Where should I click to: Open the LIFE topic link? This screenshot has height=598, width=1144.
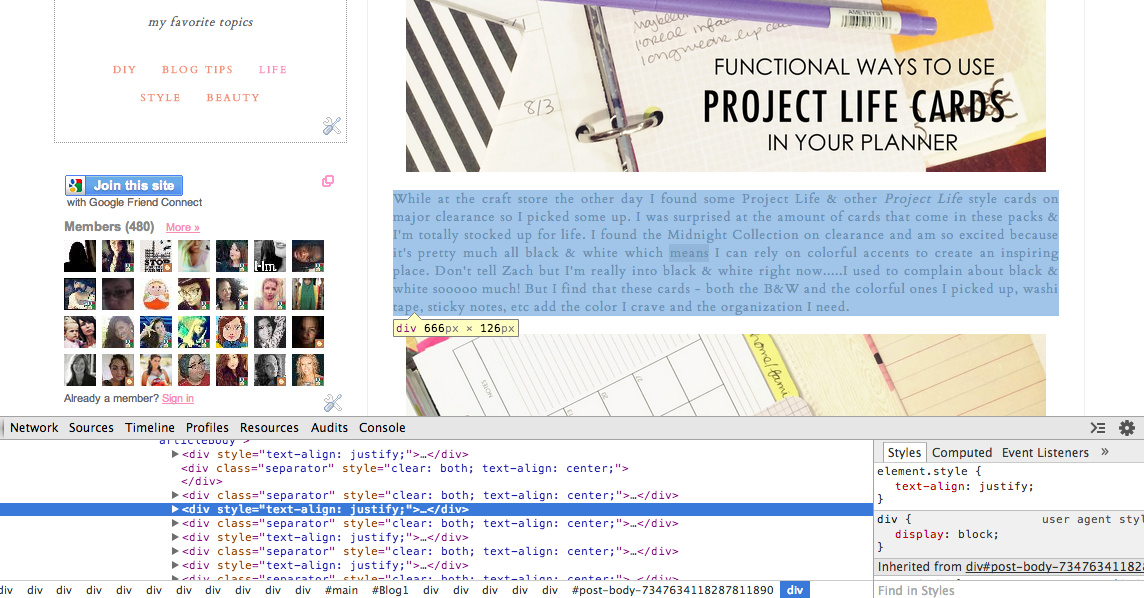273,70
